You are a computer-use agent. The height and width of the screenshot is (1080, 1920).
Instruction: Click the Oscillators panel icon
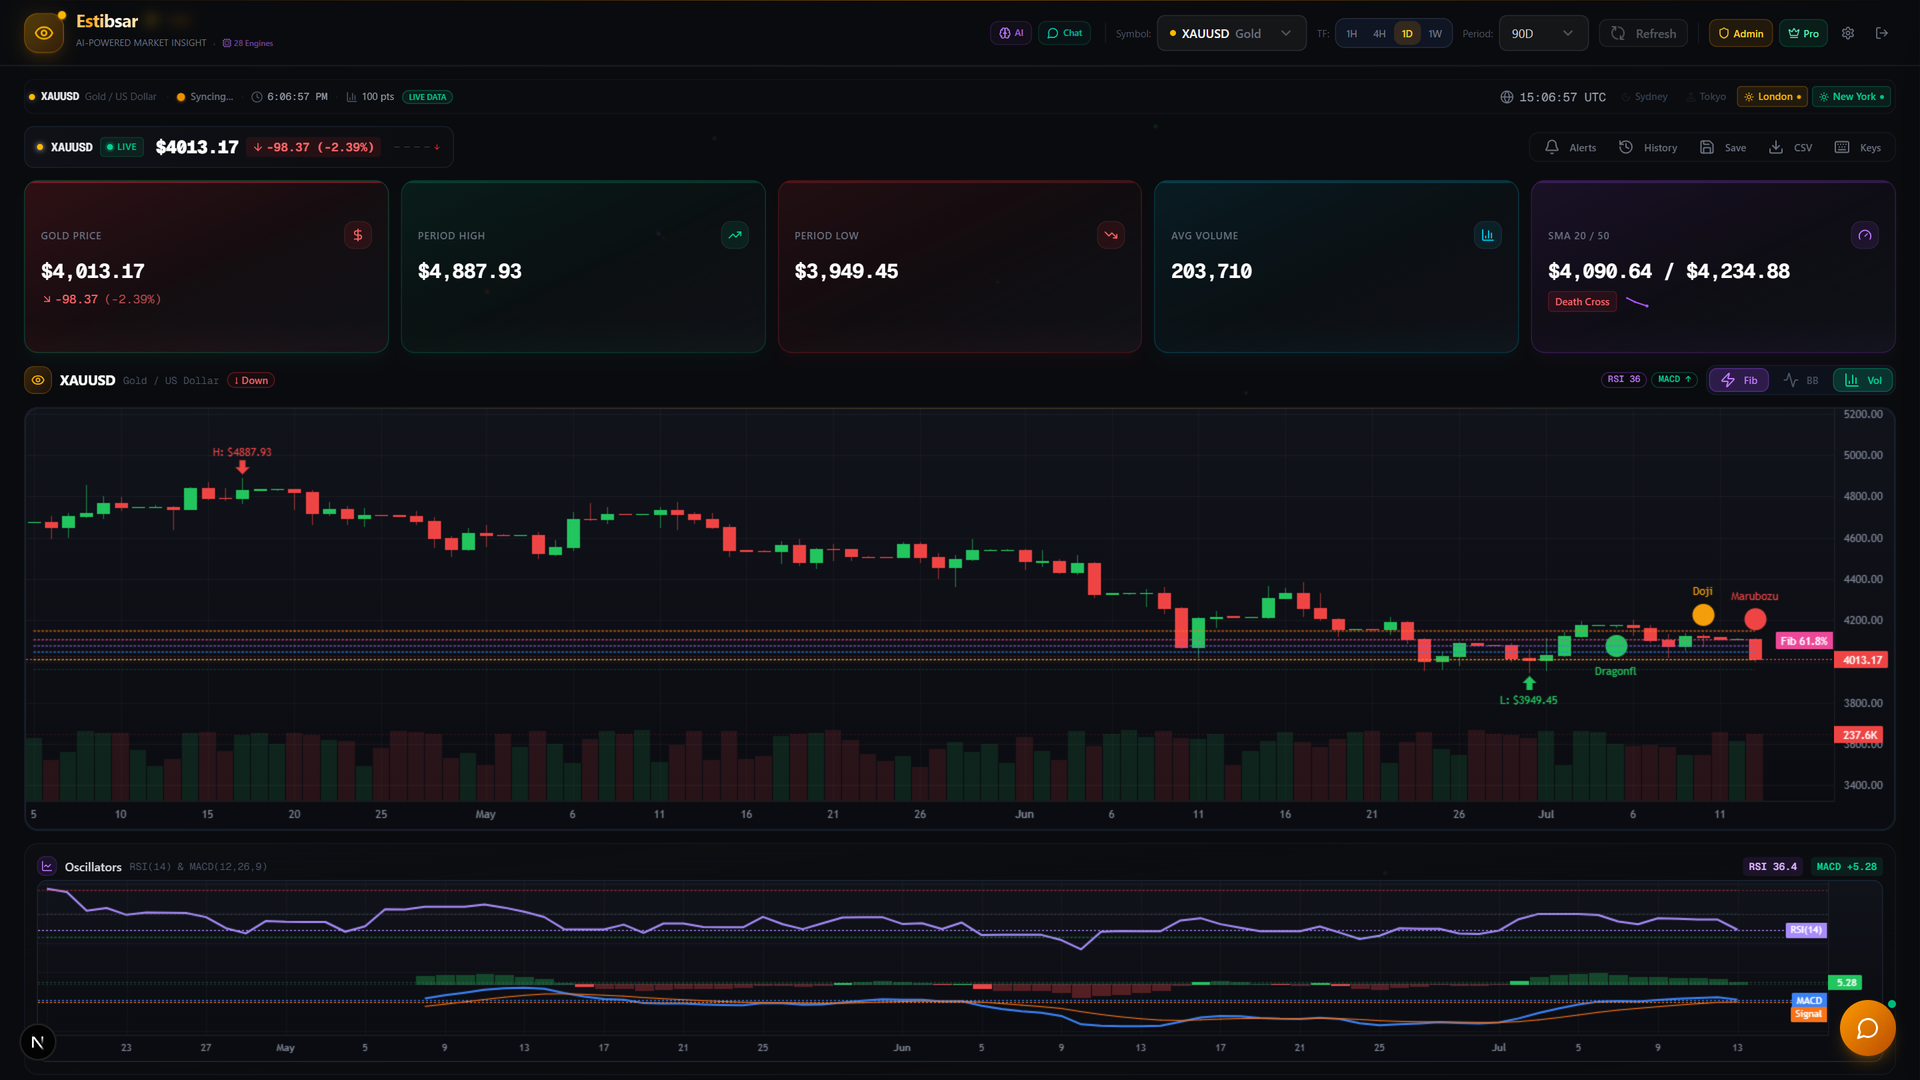[47, 866]
